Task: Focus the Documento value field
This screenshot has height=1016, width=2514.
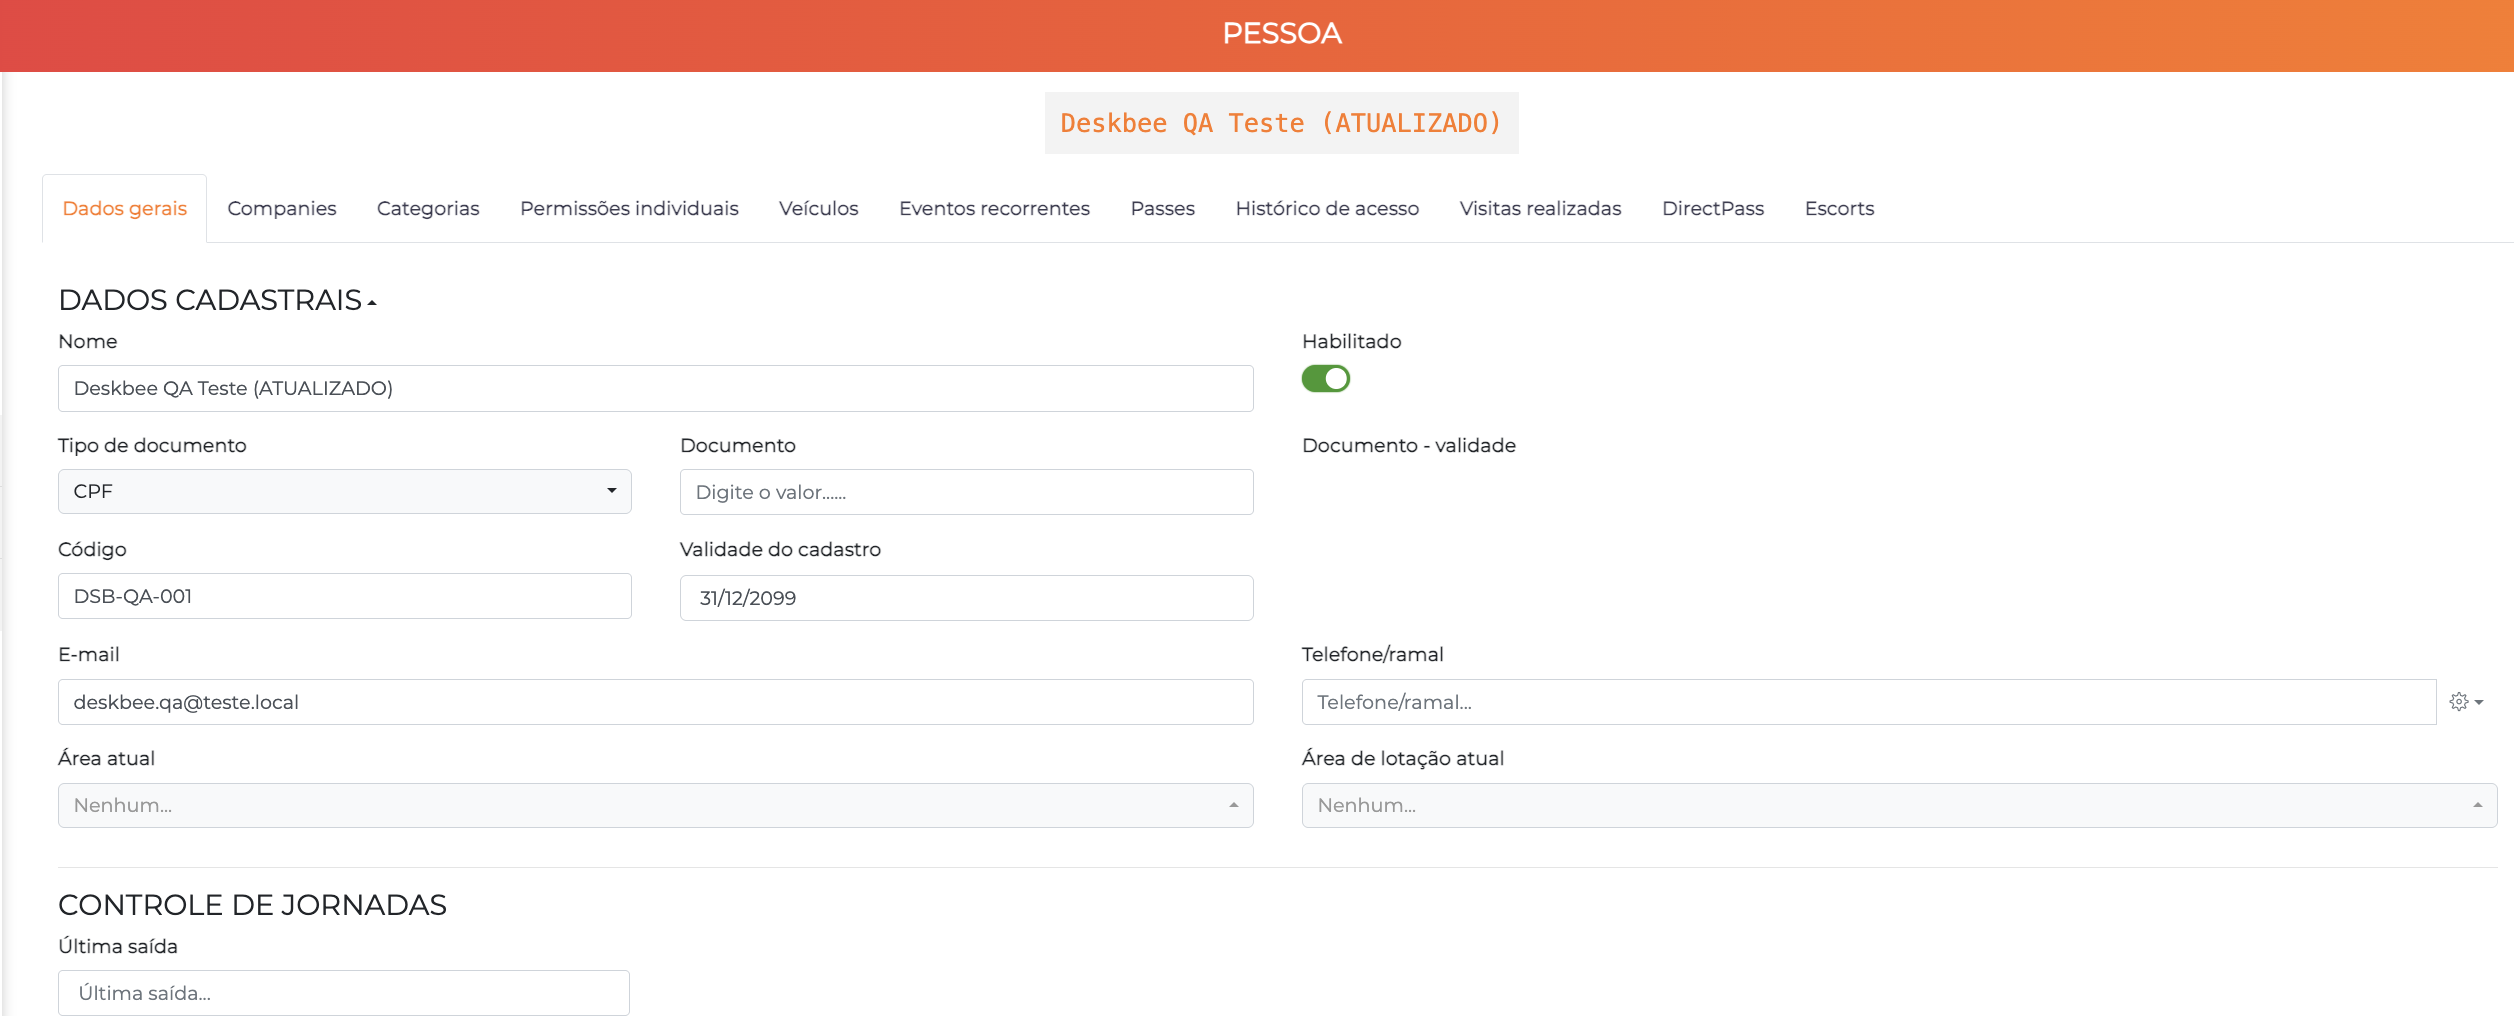Action: click(x=967, y=492)
